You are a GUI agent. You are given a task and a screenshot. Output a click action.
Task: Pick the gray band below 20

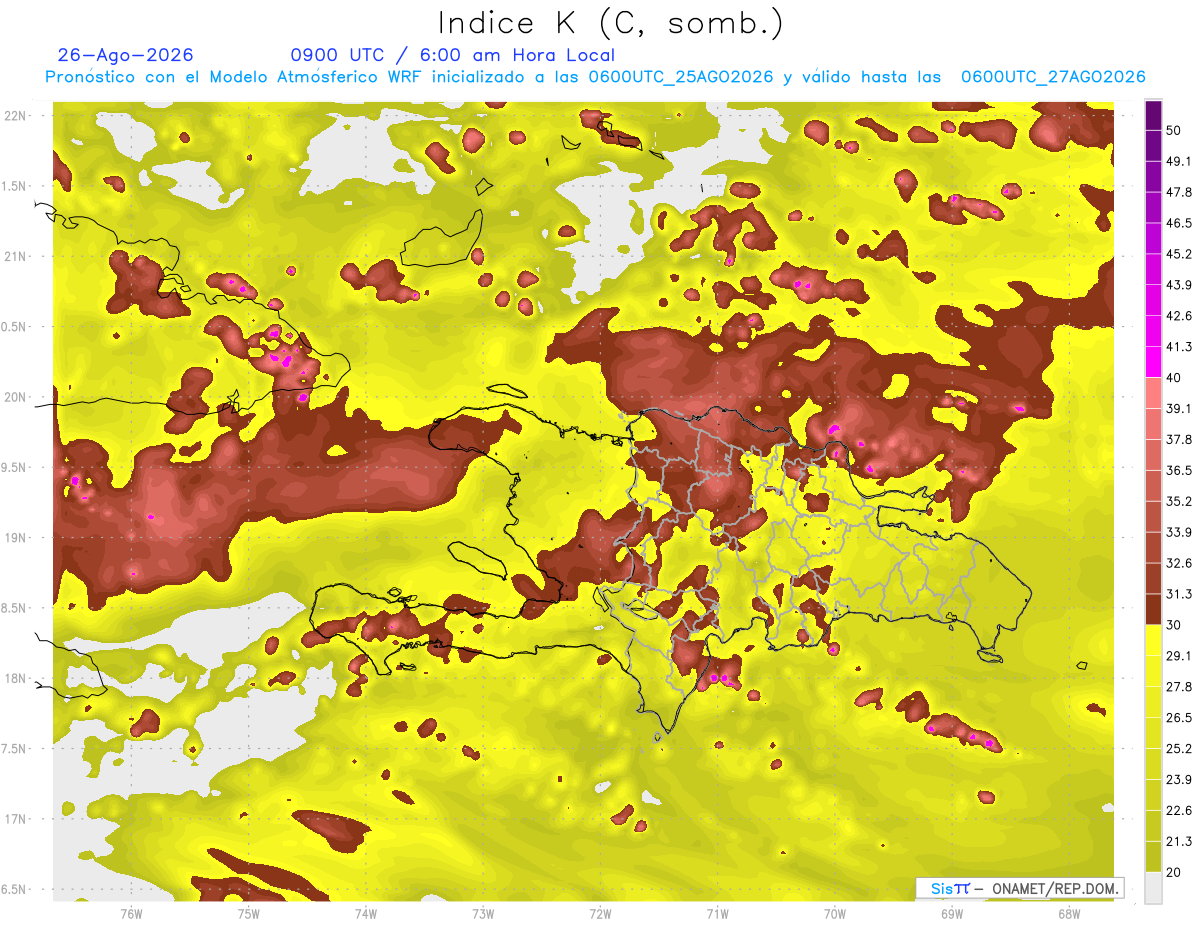1153,888
